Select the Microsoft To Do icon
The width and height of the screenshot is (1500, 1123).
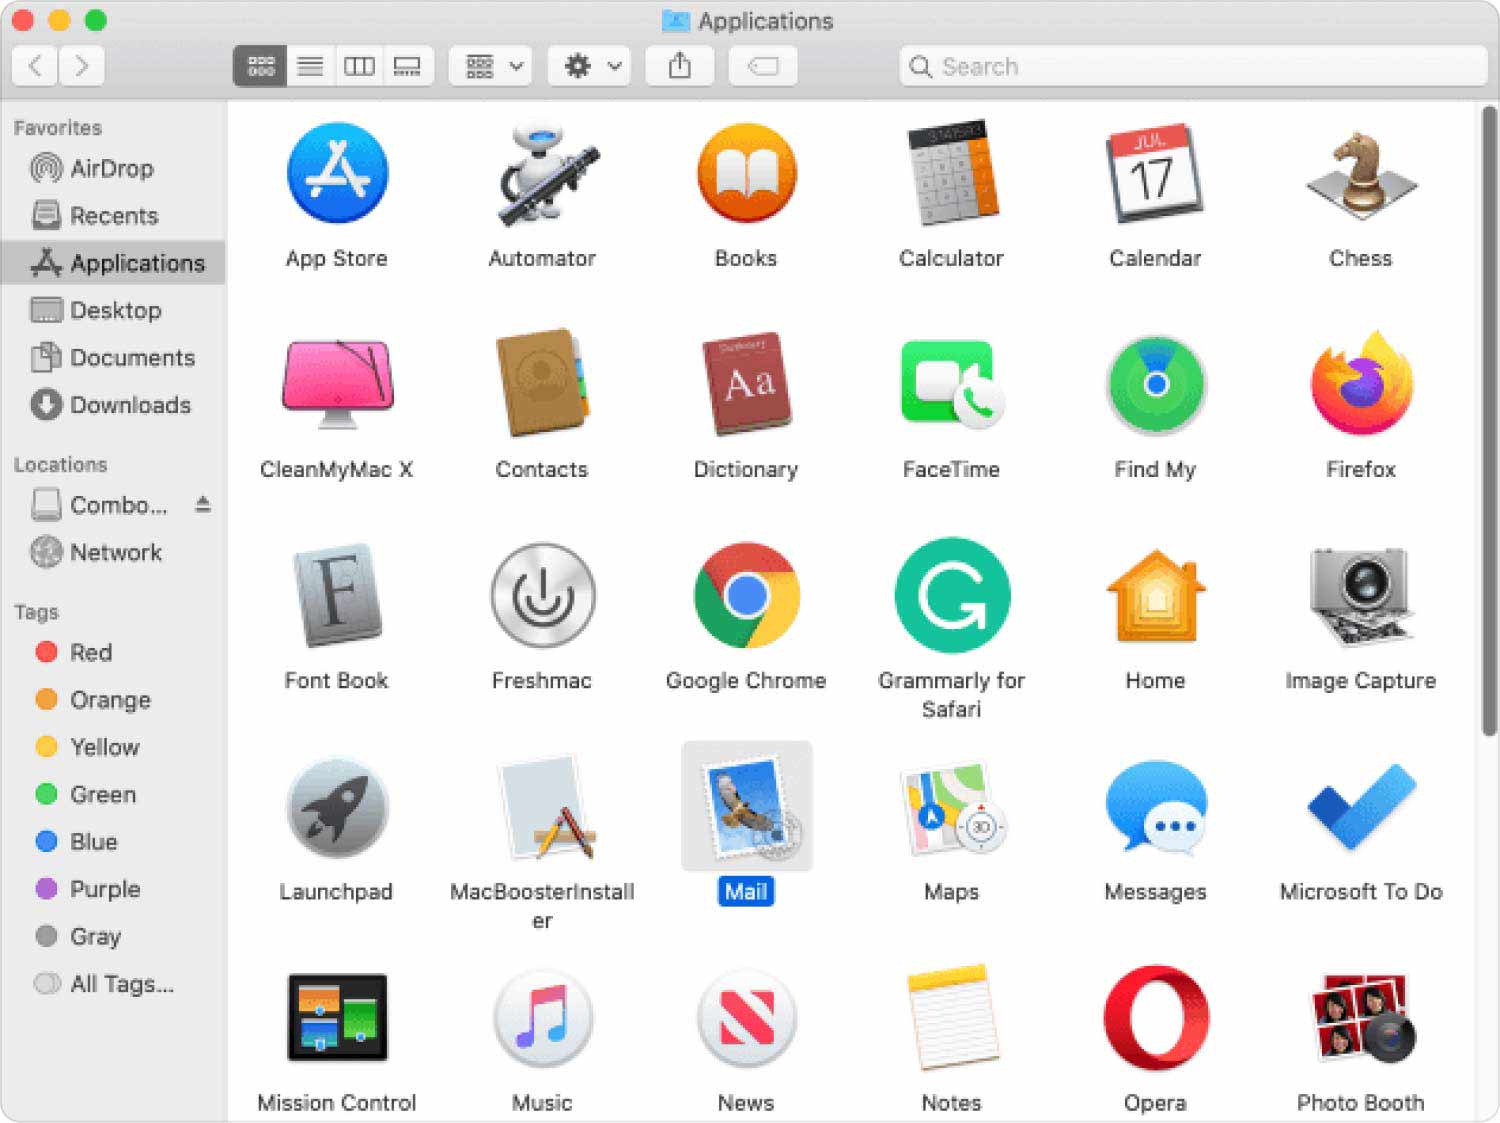[1360, 805]
